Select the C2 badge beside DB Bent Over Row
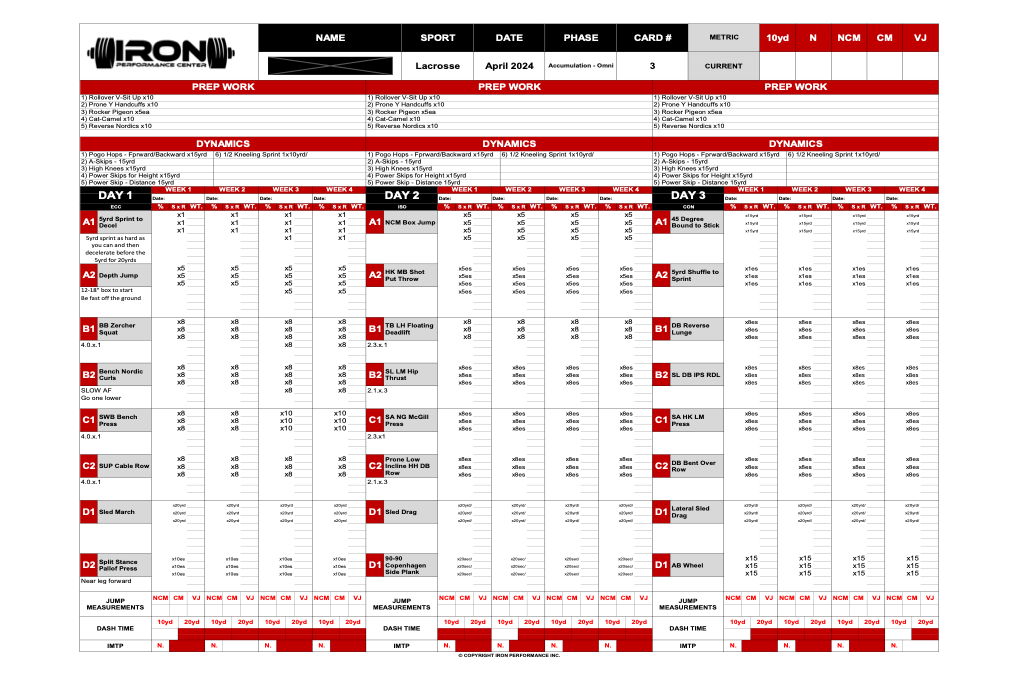This screenshot has width=1018, height=682. (x=660, y=467)
